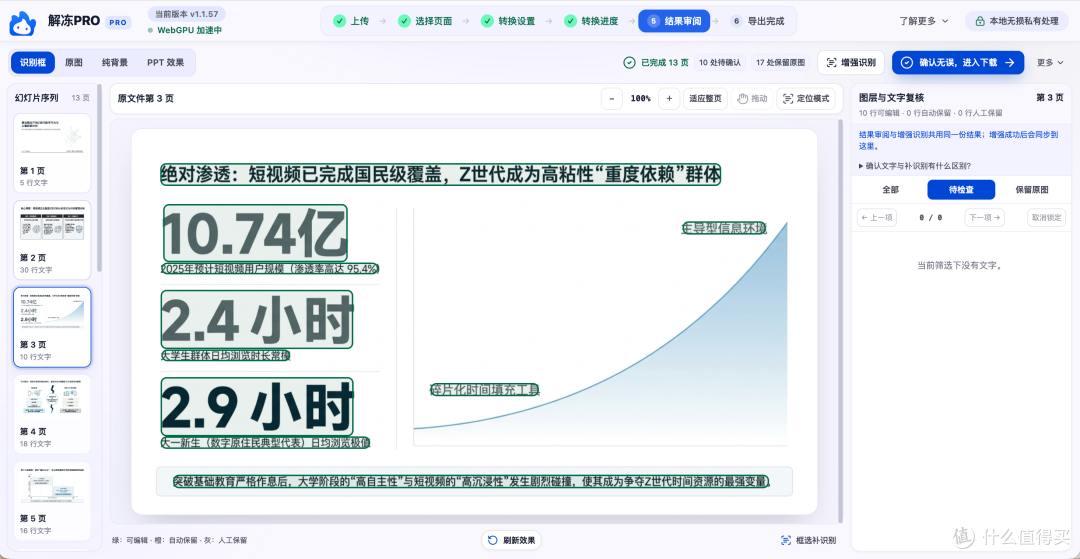1080x559 pixels.
Task: Select the 2.9 小时 recognition box
Action: click(257, 407)
